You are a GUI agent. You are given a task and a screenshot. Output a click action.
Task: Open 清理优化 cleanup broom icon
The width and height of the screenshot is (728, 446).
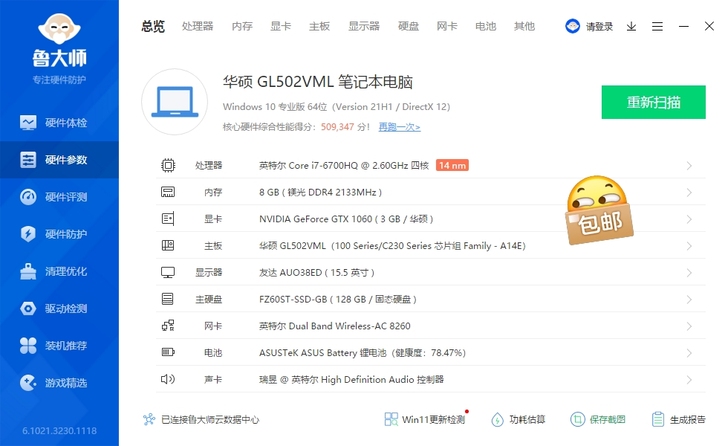(x=28, y=271)
